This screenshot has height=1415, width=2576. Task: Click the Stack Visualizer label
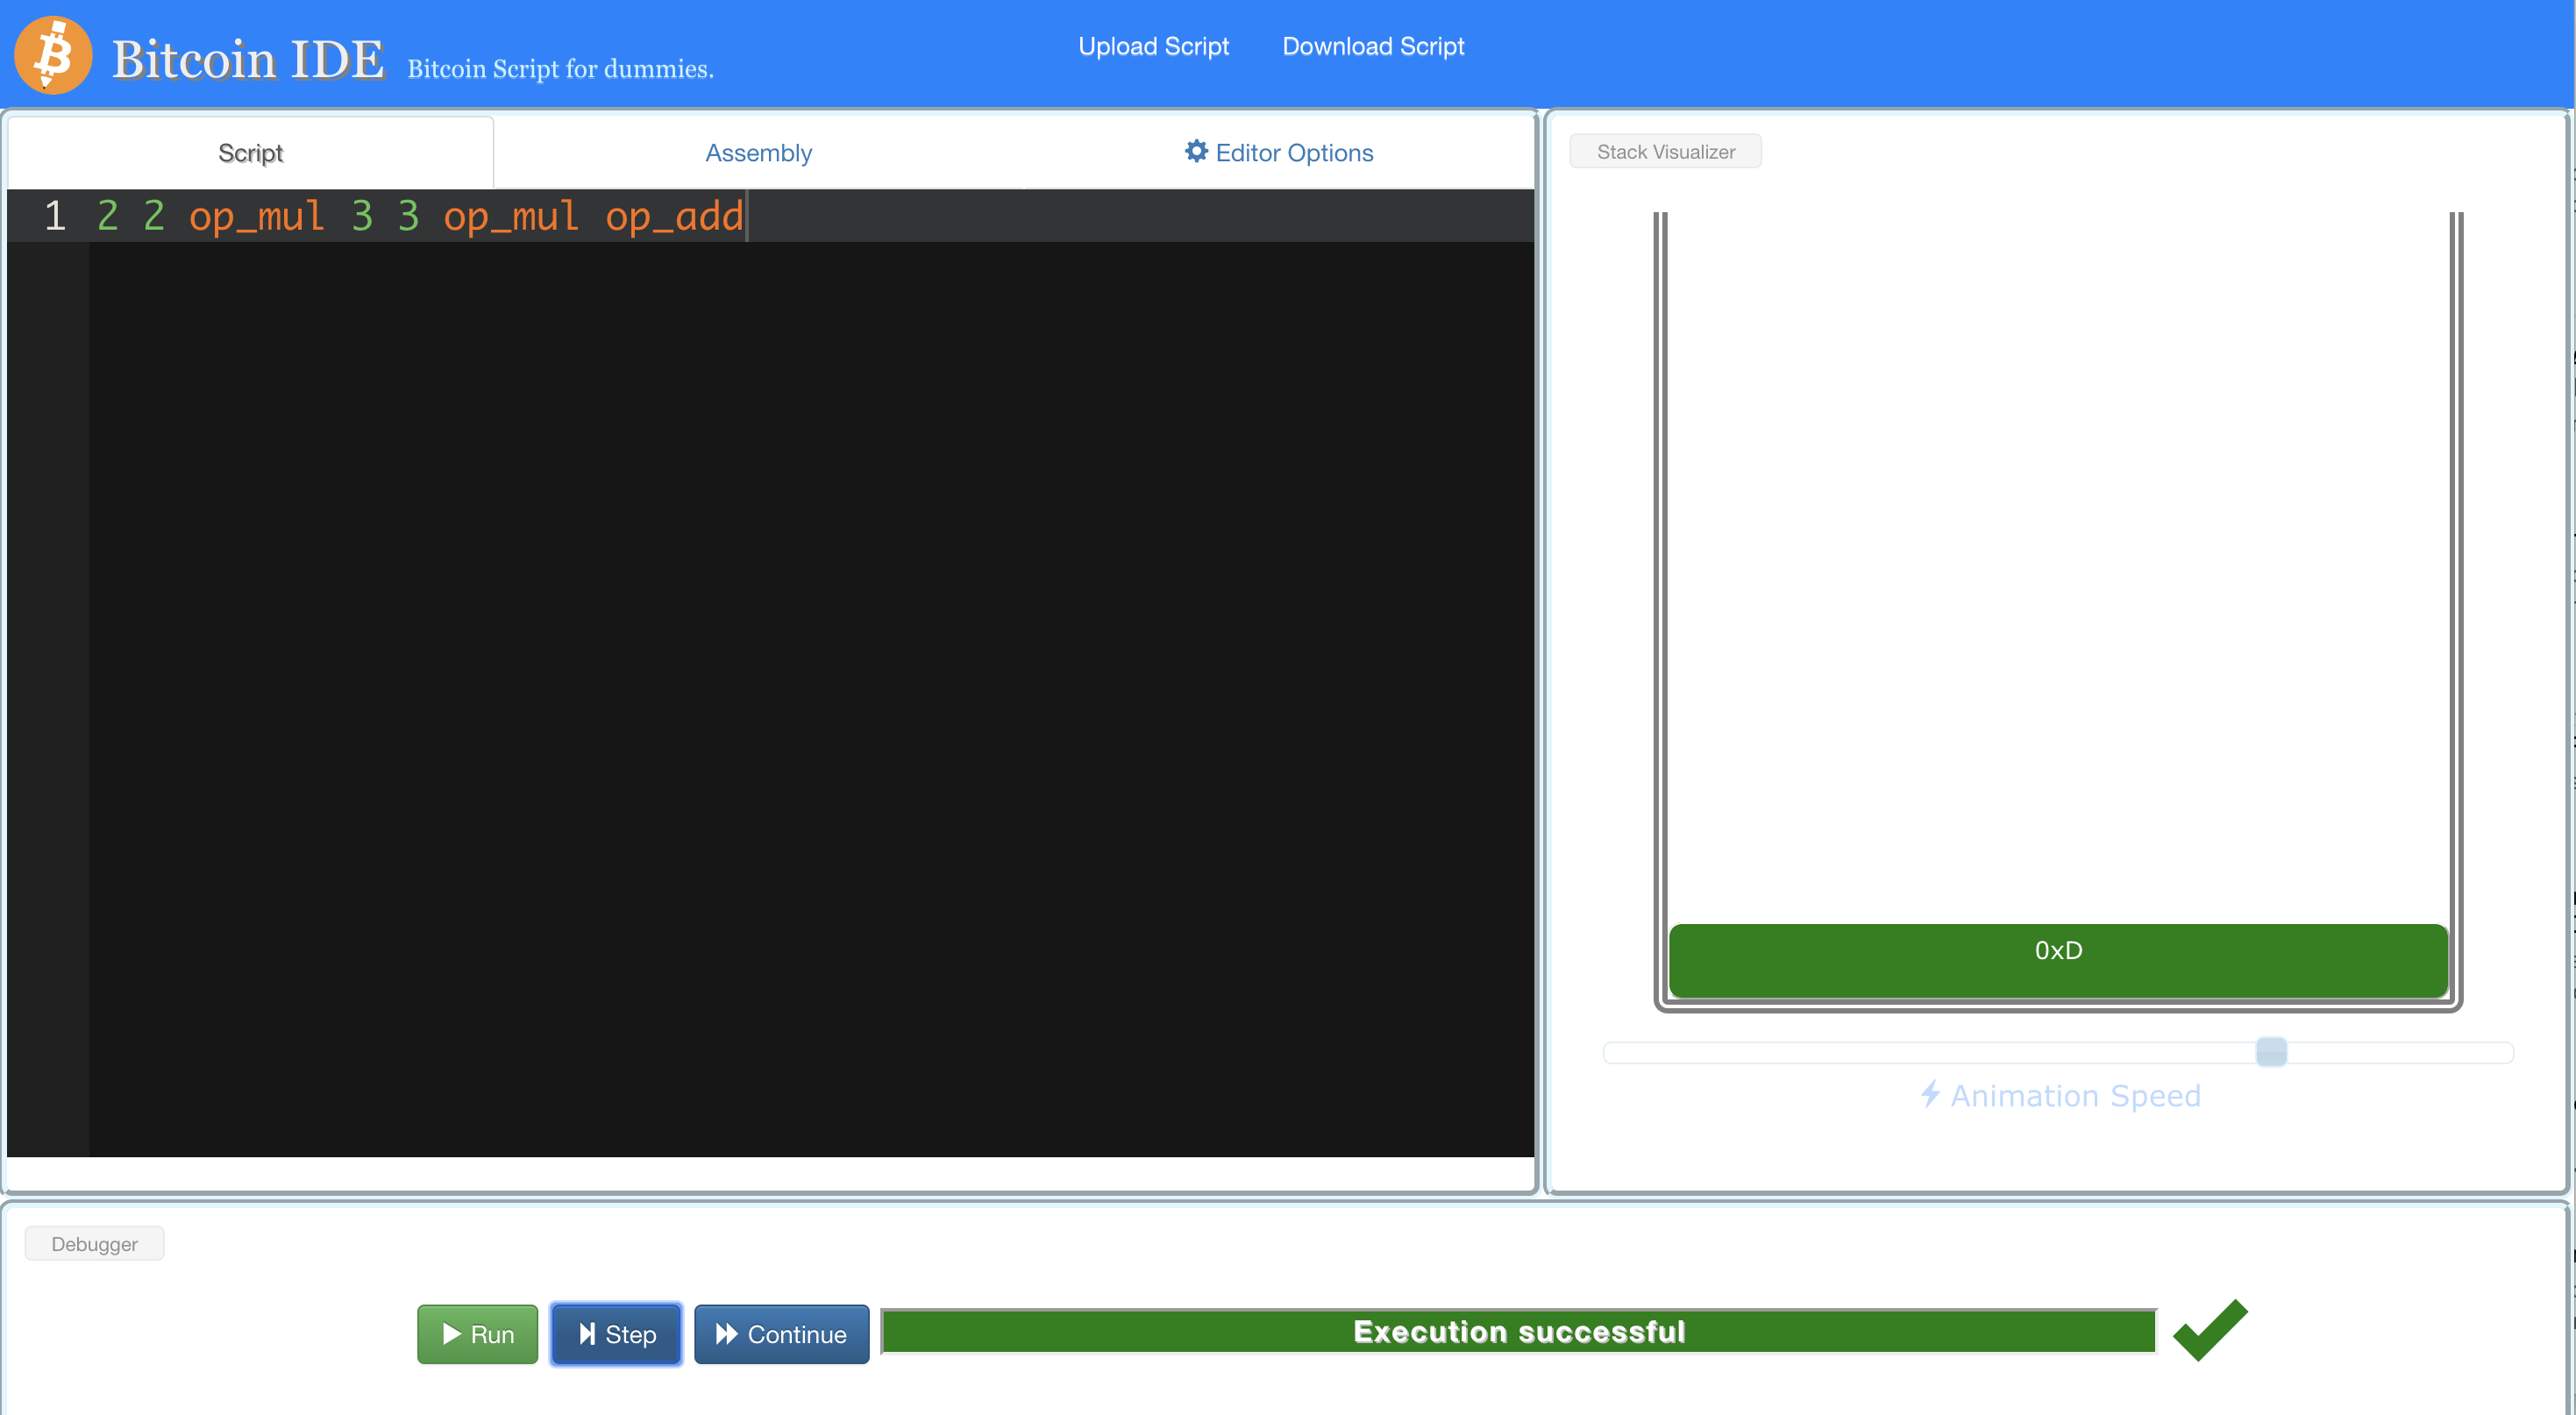click(x=1666, y=152)
